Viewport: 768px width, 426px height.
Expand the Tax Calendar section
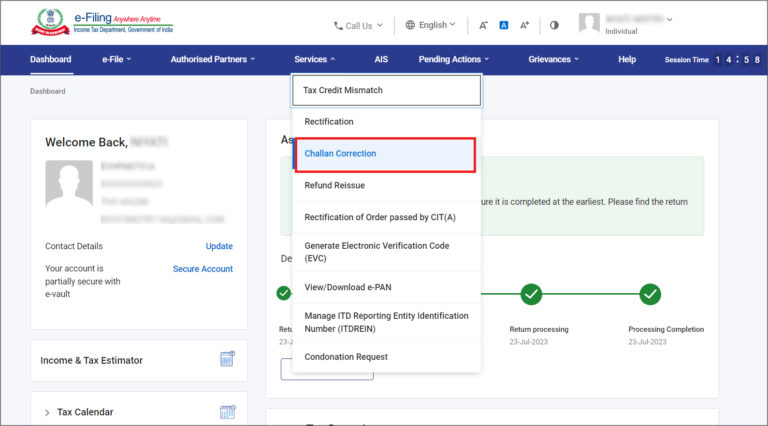pyautogui.click(x=47, y=412)
